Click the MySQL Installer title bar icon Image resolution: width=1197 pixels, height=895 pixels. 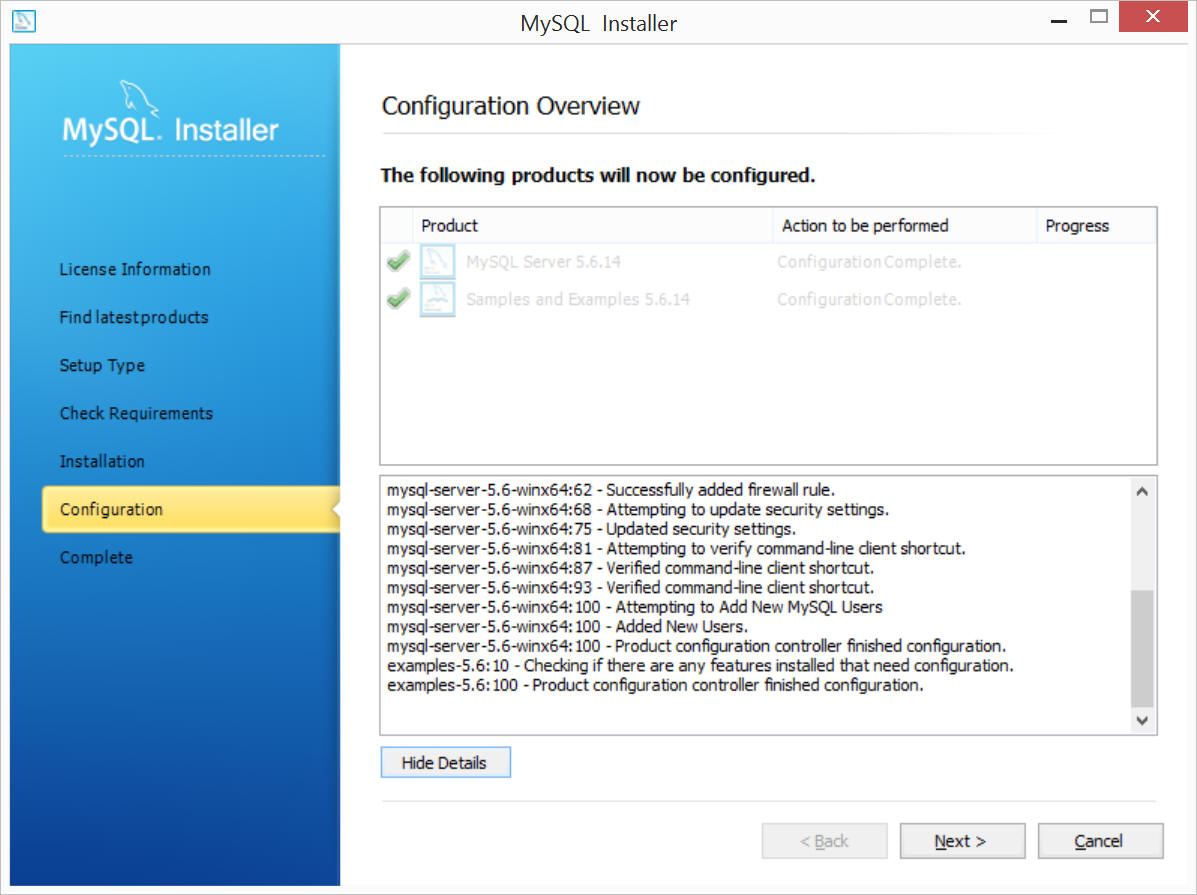point(24,21)
